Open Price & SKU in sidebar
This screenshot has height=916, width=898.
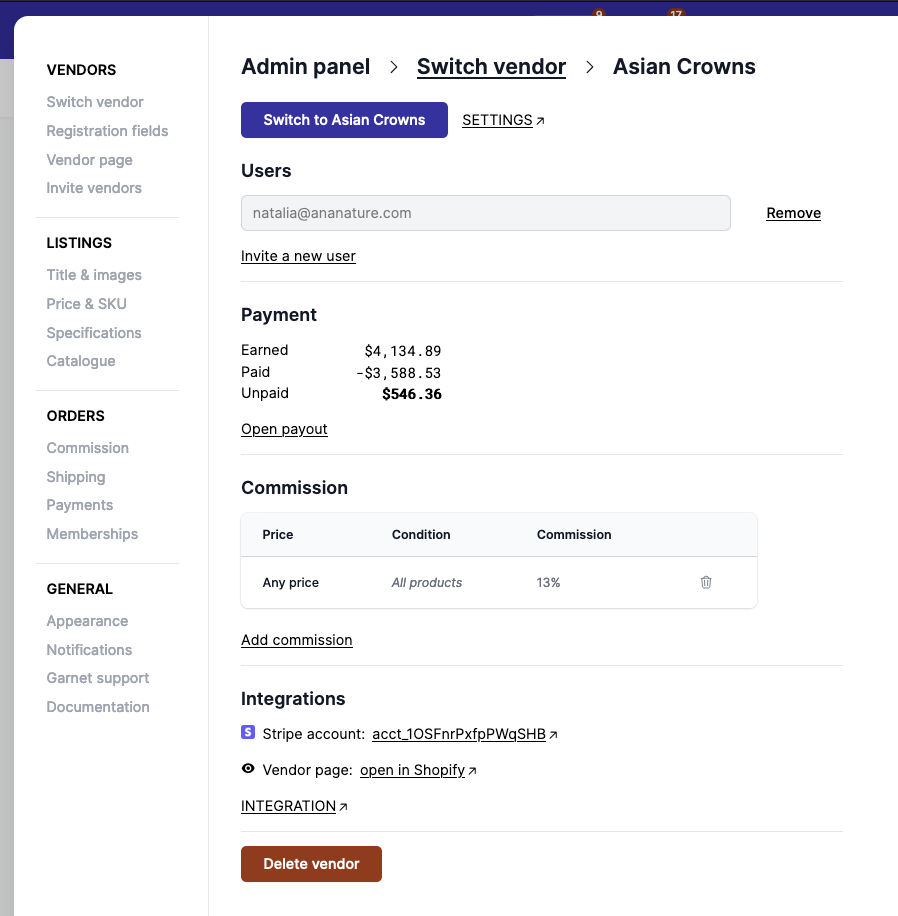pos(86,304)
